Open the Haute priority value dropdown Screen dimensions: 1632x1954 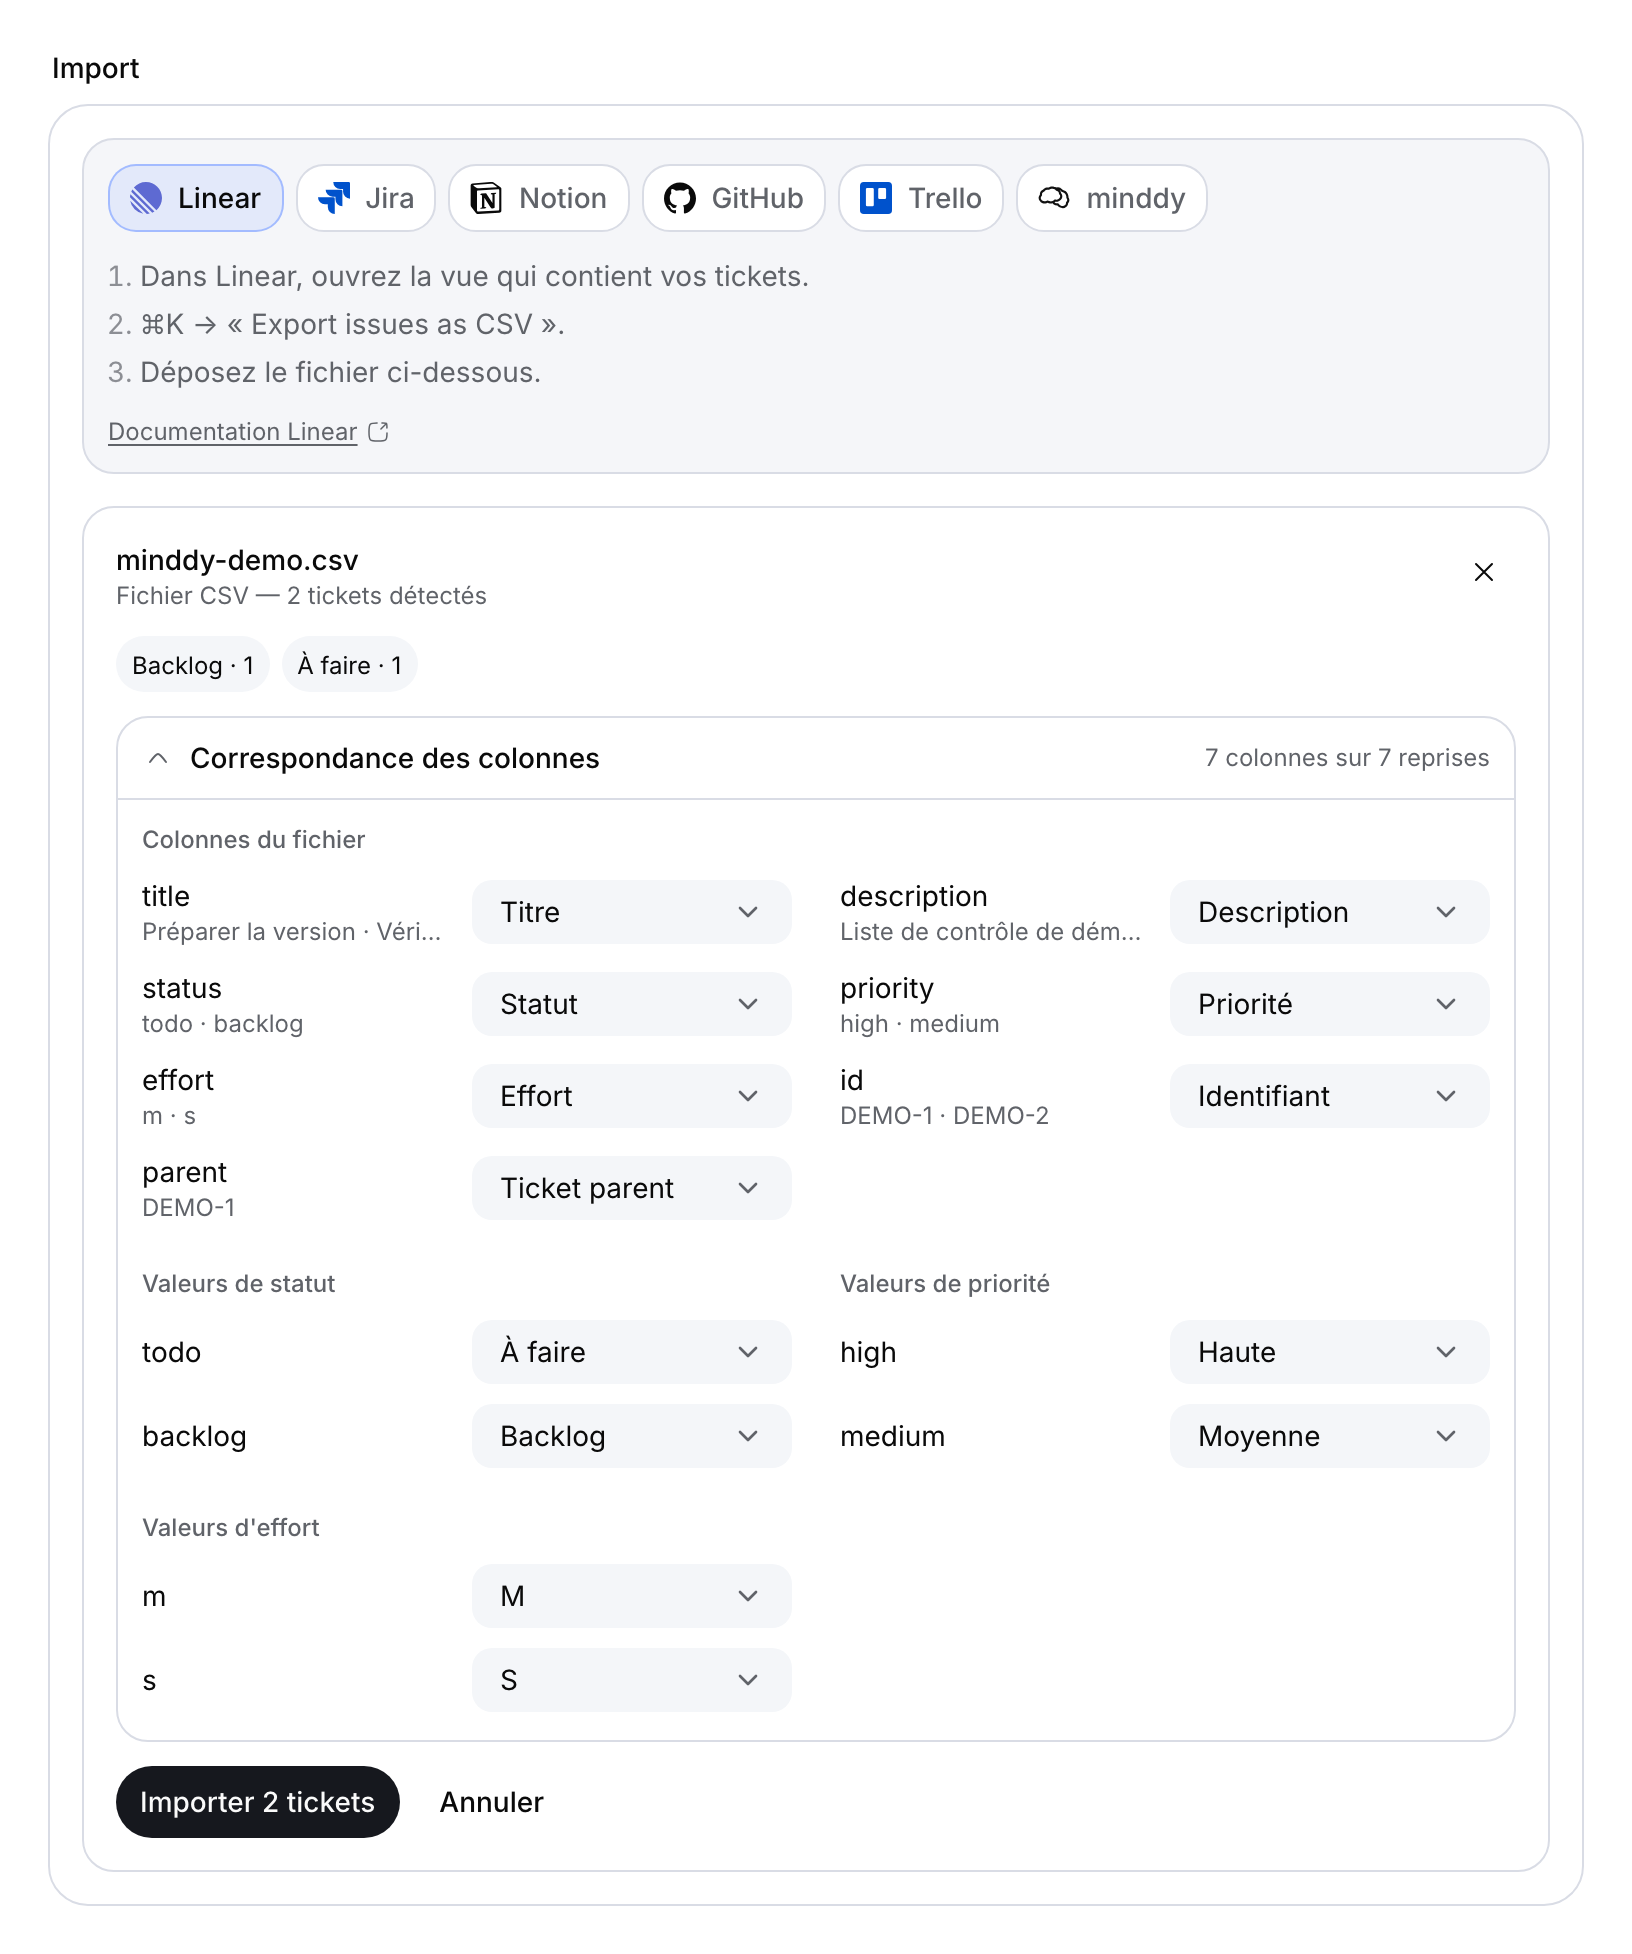(x=1330, y=1352)
